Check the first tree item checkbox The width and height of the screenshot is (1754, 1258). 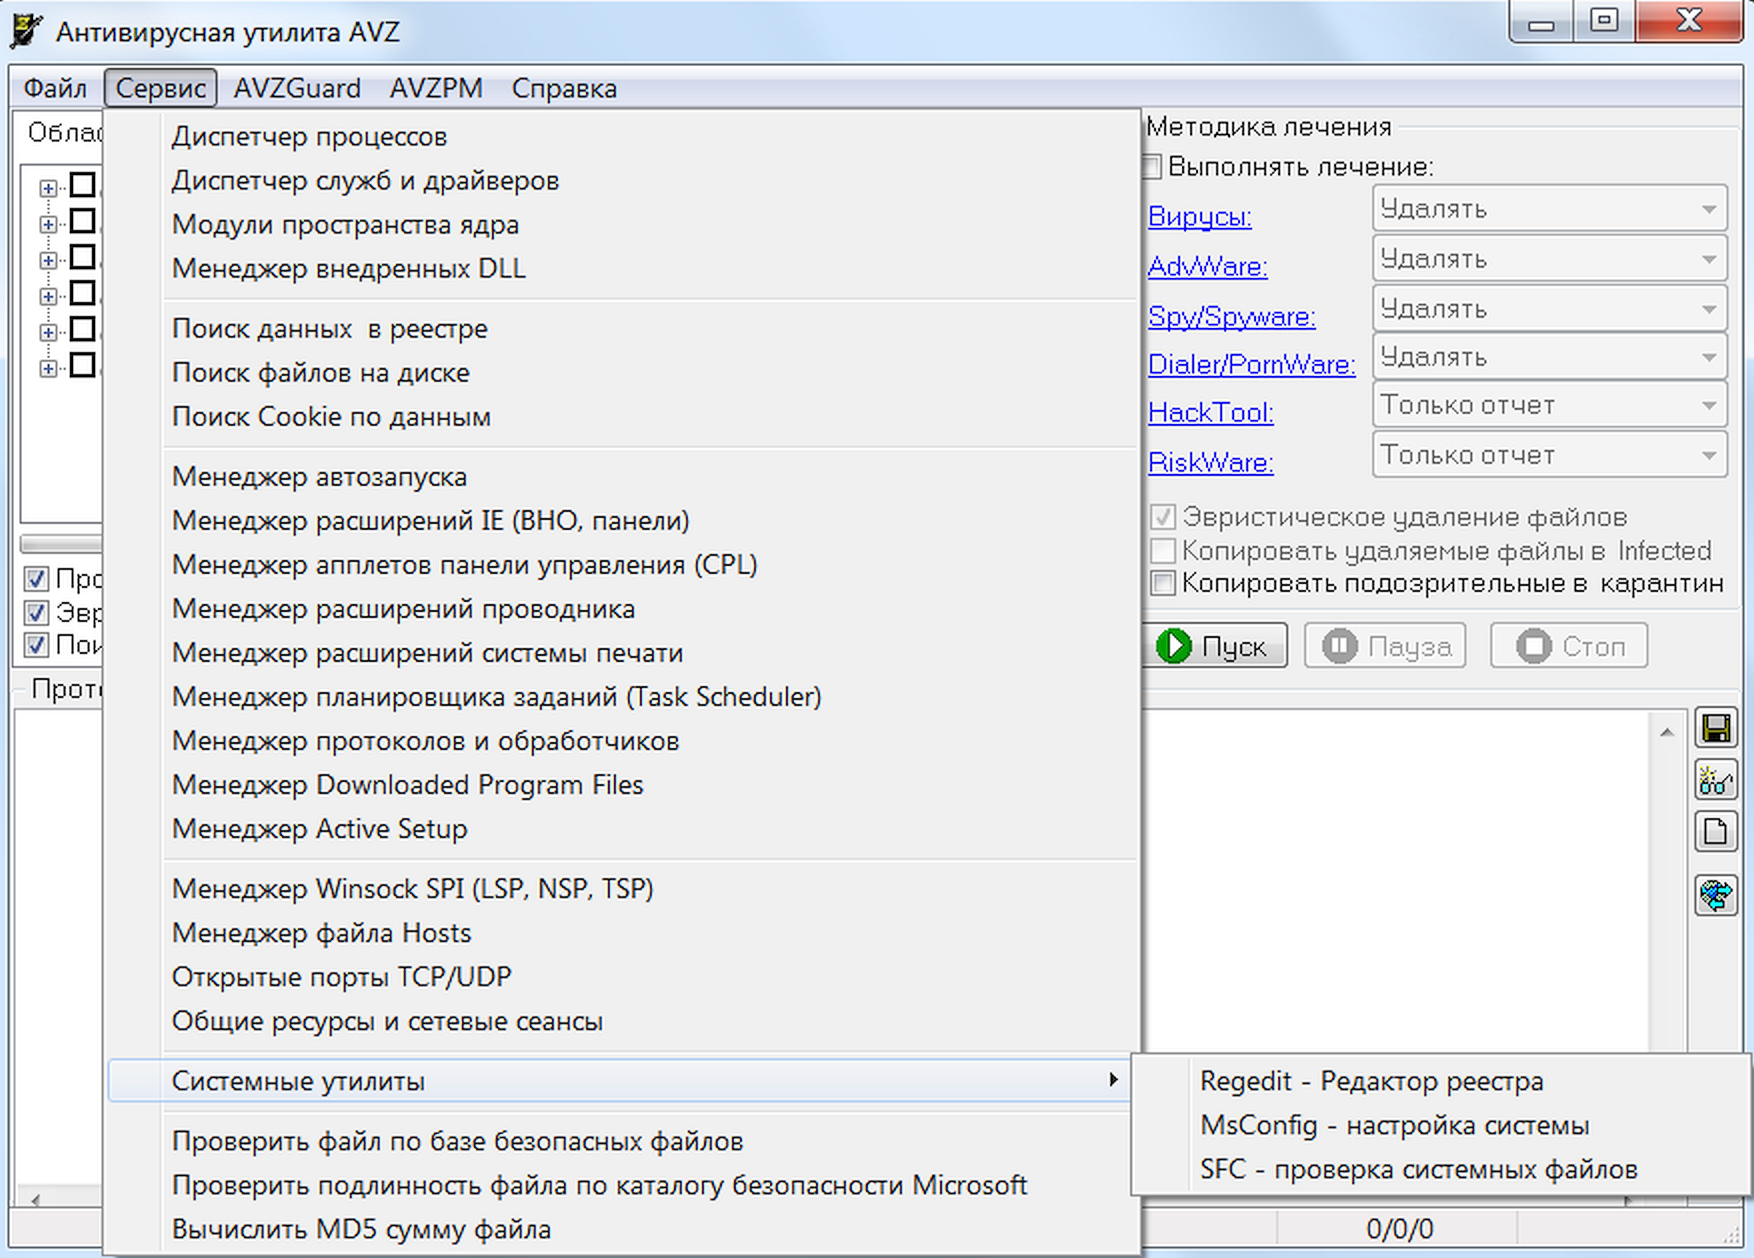point(83,185)
